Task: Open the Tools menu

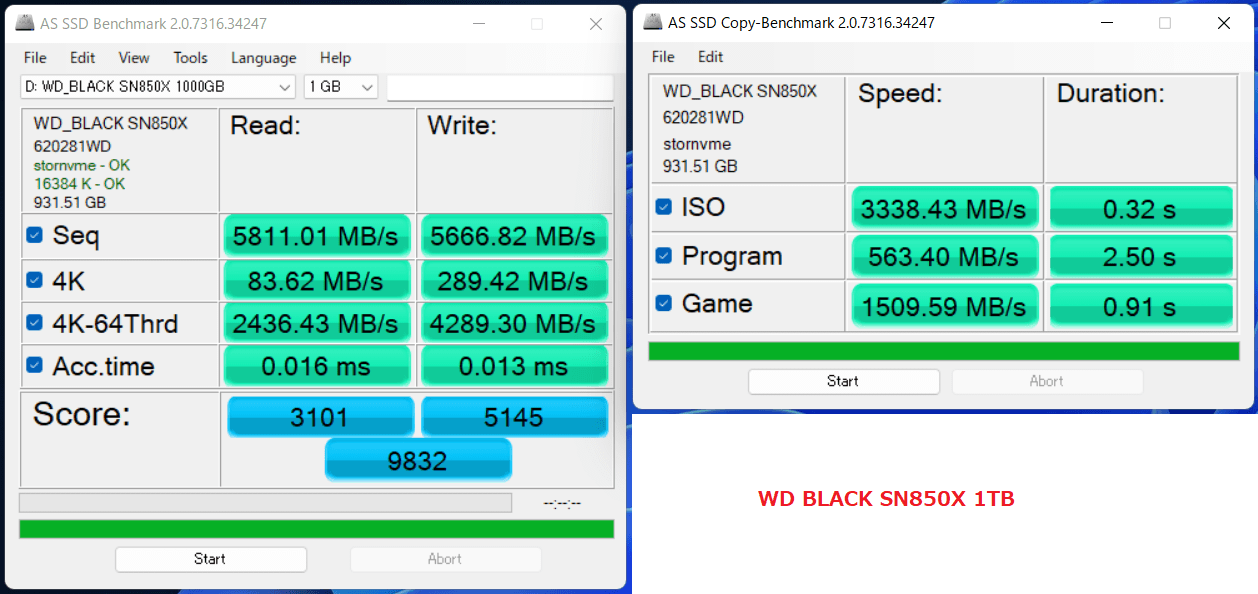Action: tap(191, 58)
